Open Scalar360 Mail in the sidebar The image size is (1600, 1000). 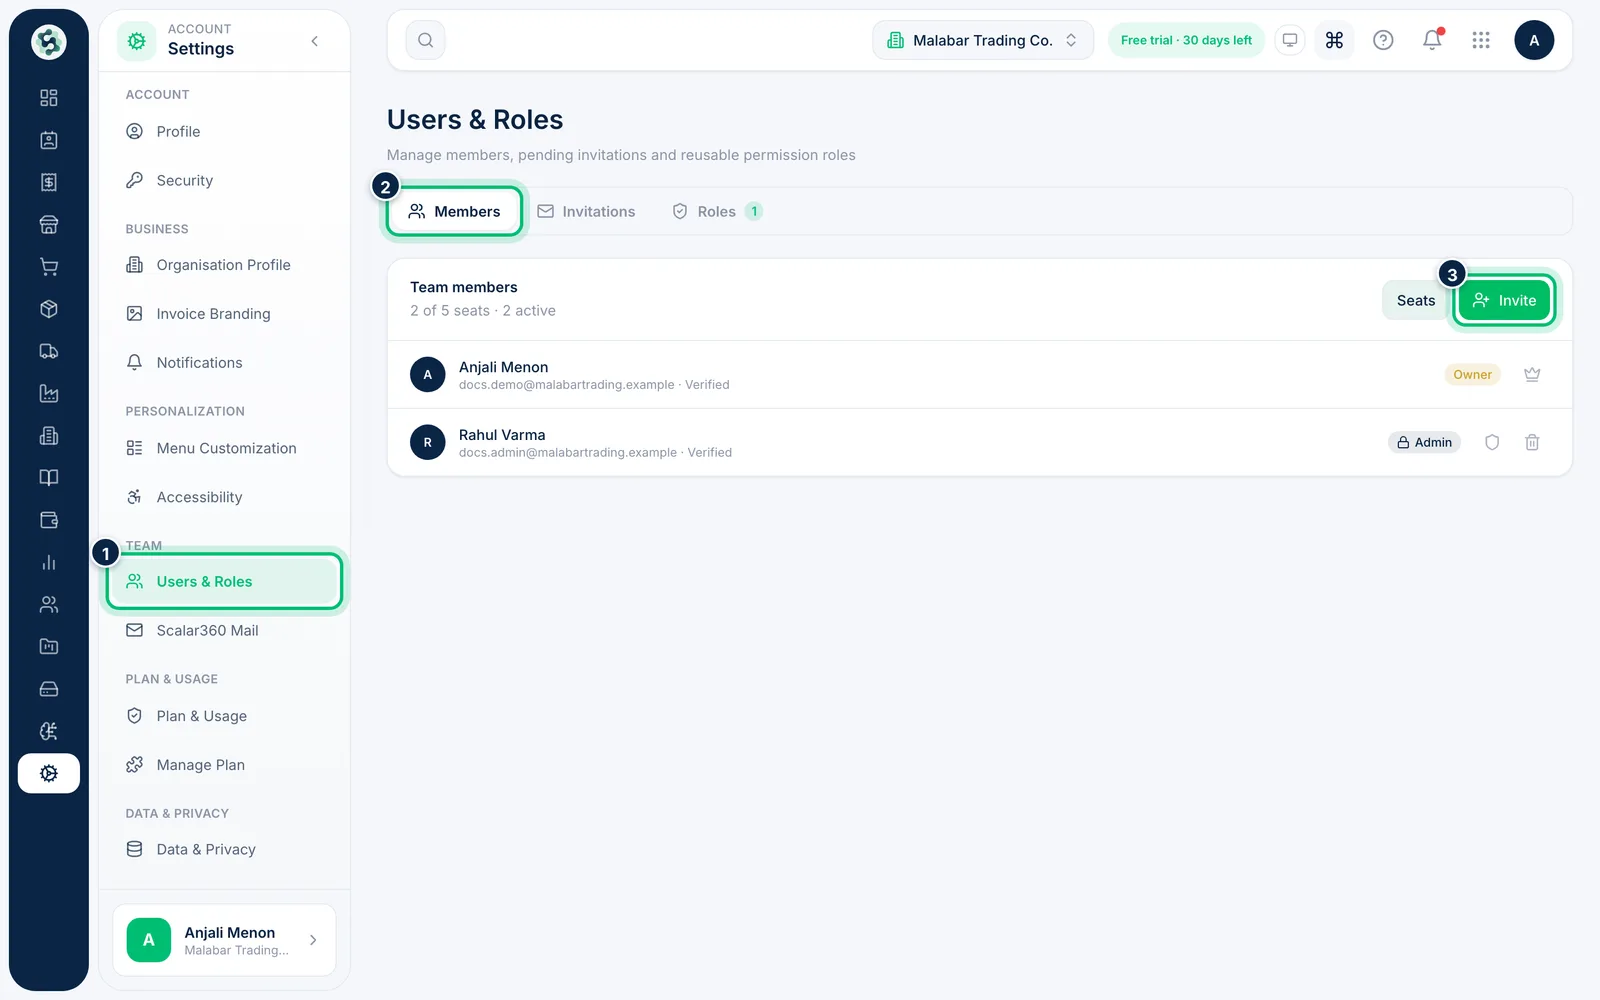224,630
